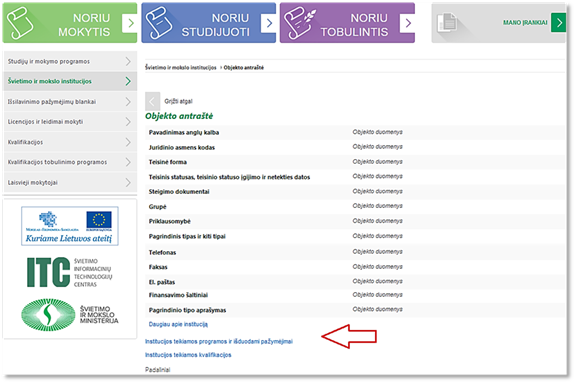
Task: Open Išsilavinimo pažymėjimų blankai menu item
Action: click(x=70, y=102)
